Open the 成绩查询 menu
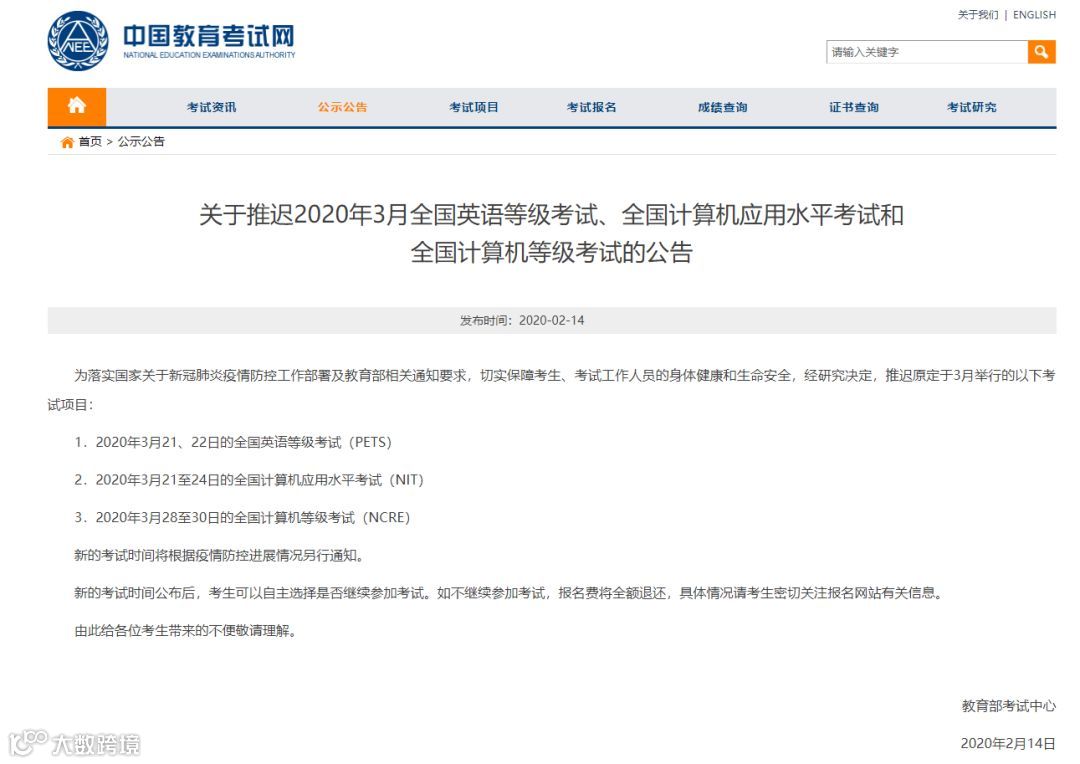This screenshot has height=764, width=1080. point(723,107)
